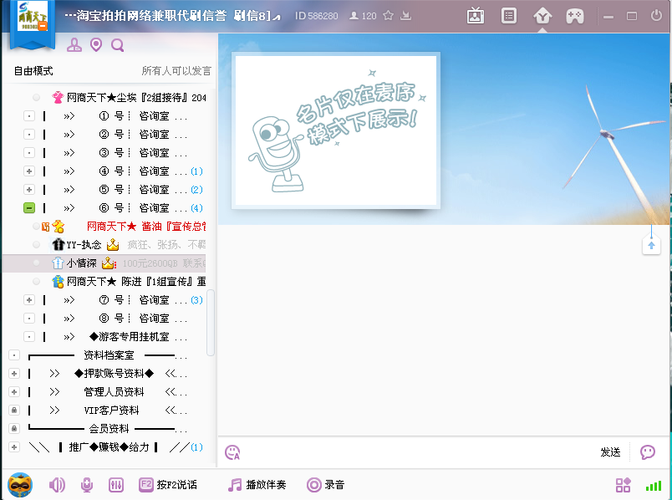The image size is (672, 500).
Task: Click 发送 send button
Action: 610,452
